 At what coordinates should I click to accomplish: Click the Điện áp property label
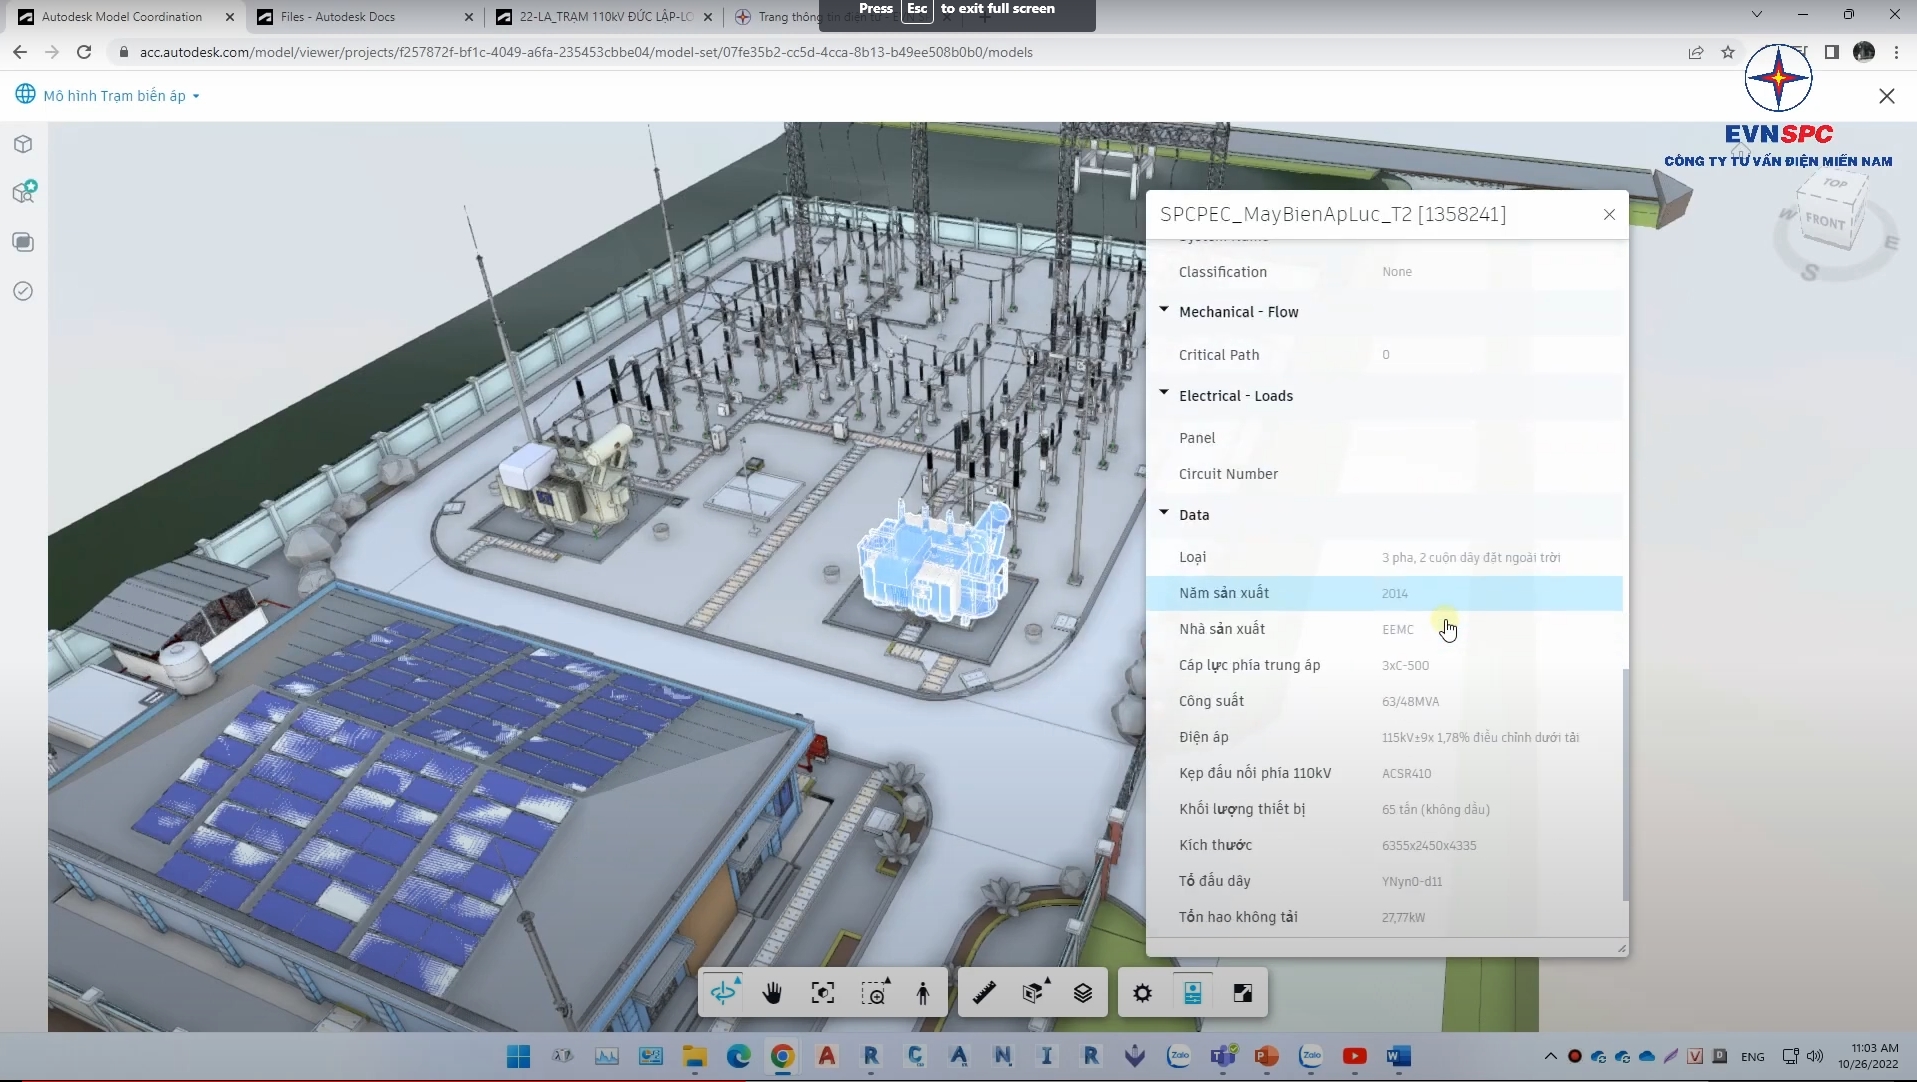pos(1203,737)
